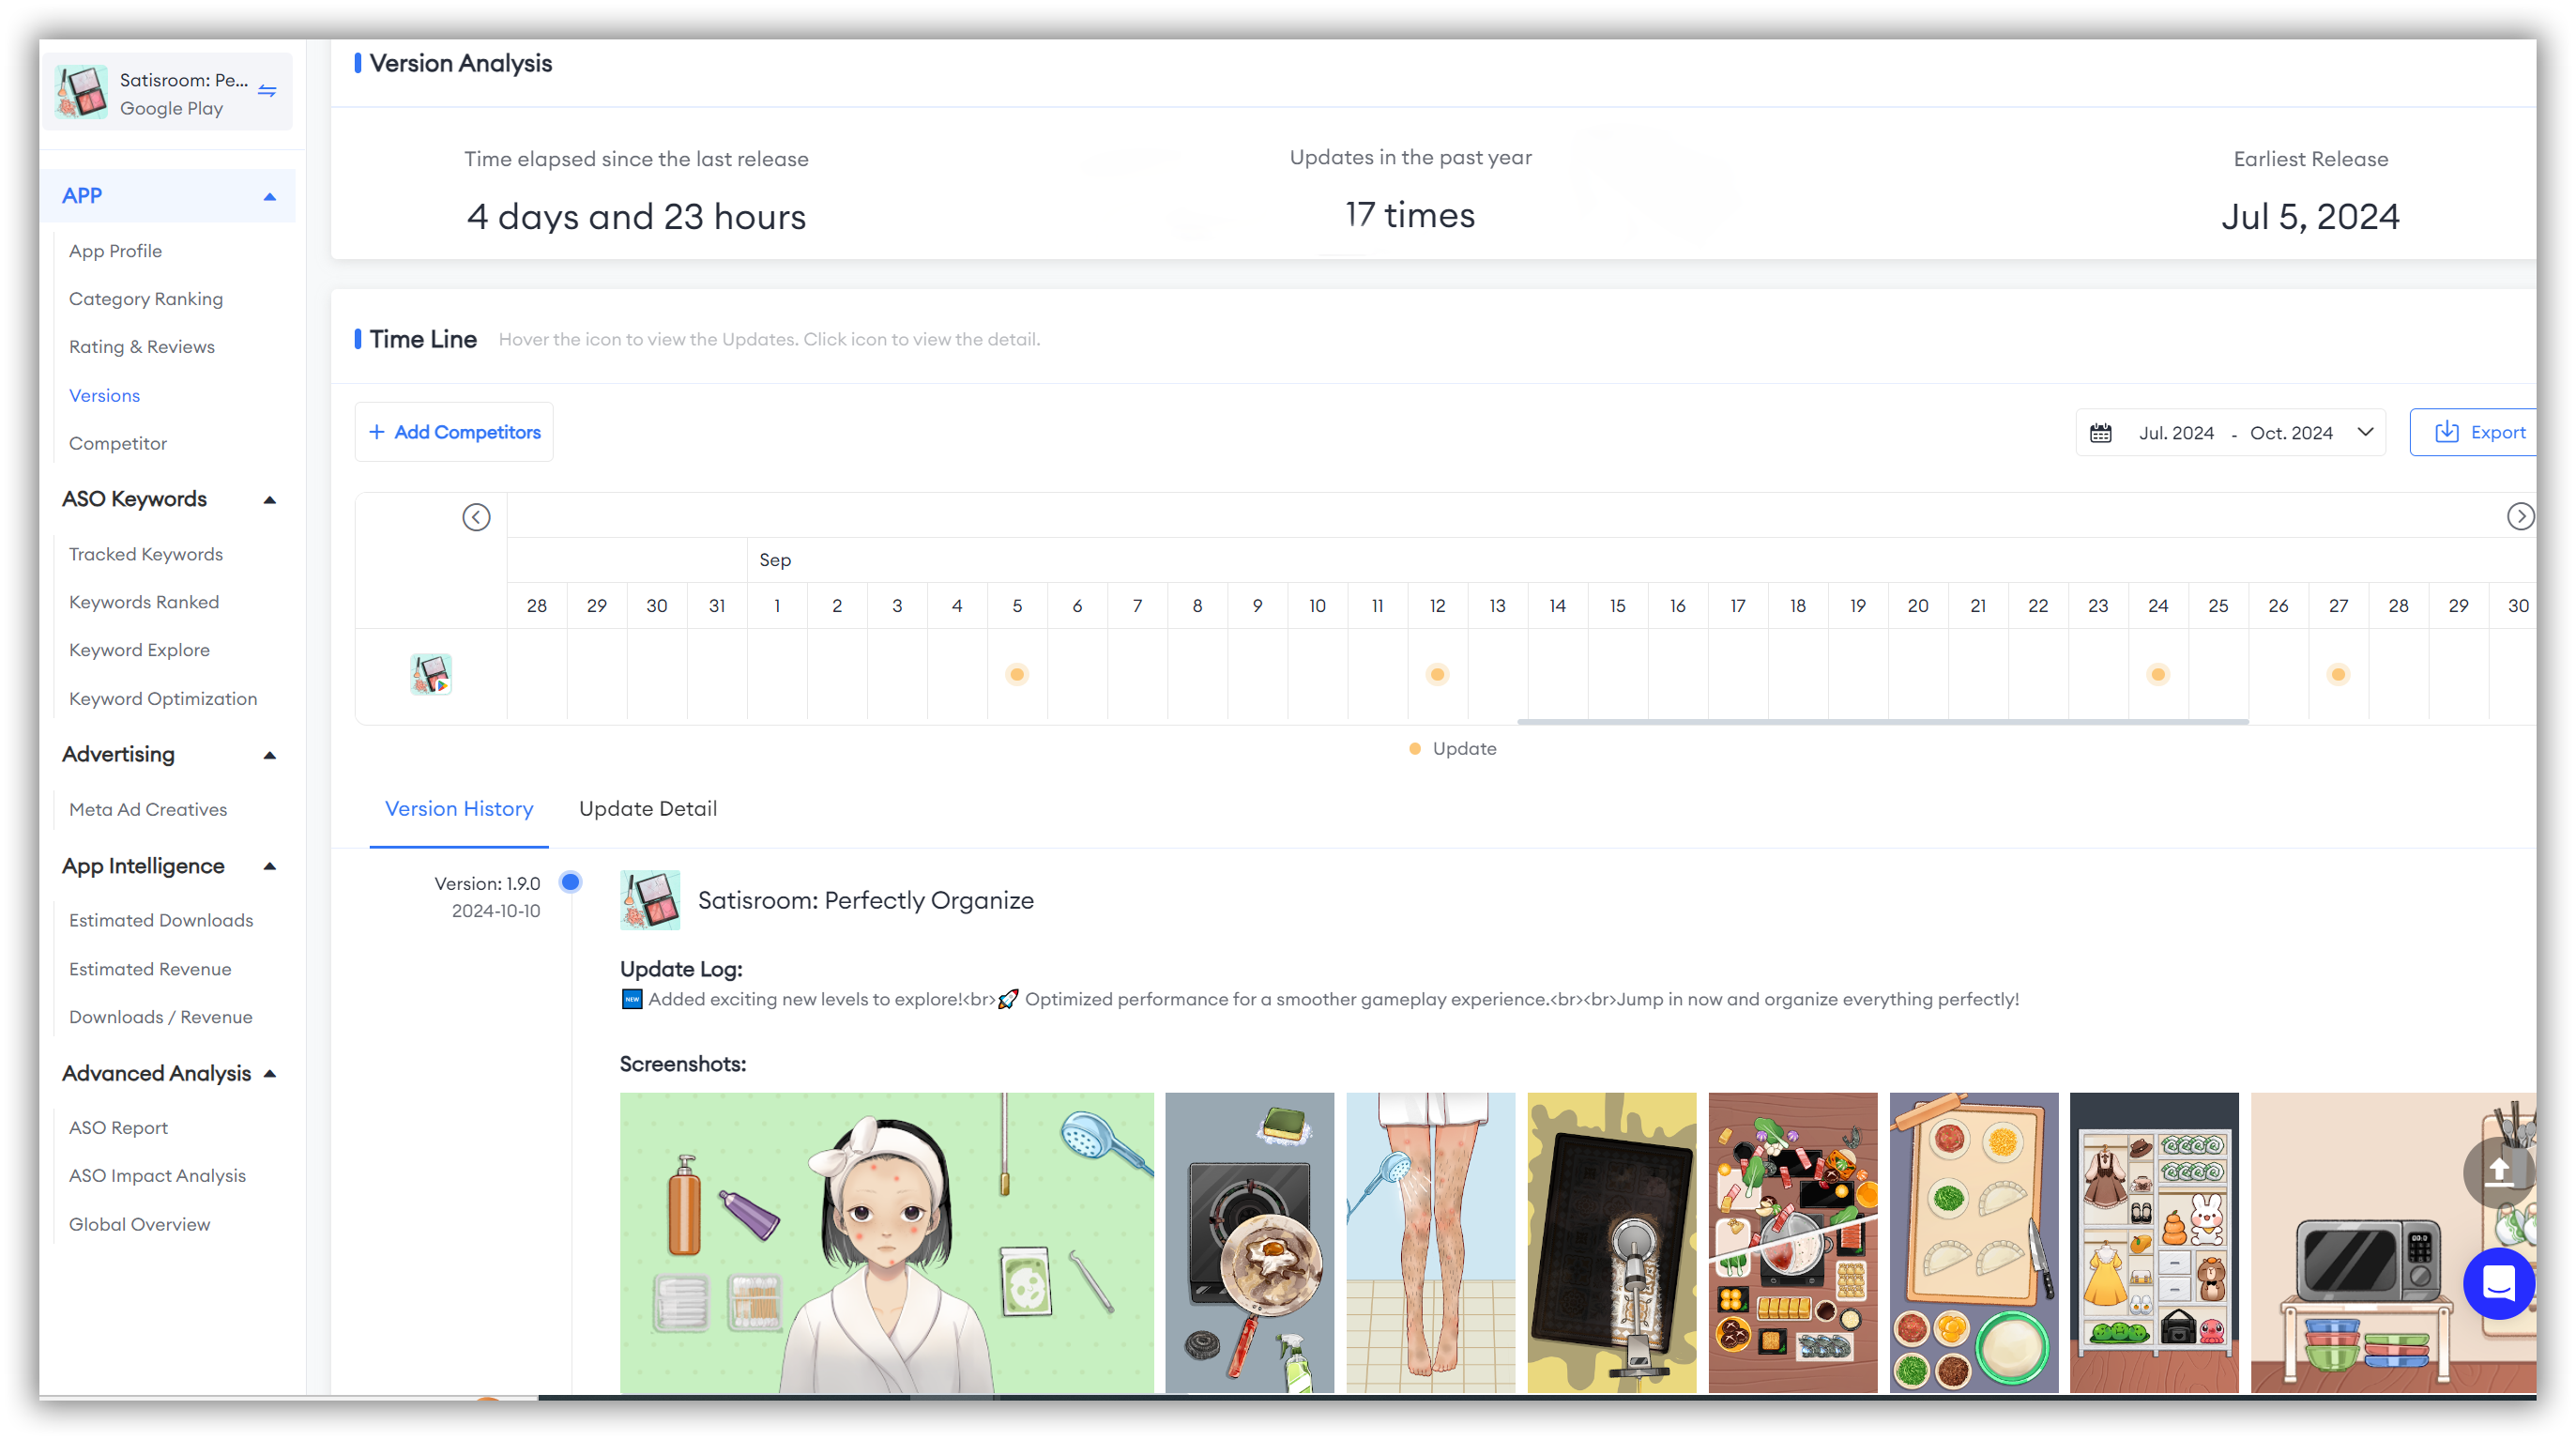The image size is (2576, 1440).
Task: Click the Version Analysis export icon
Action: (2446, 430)
